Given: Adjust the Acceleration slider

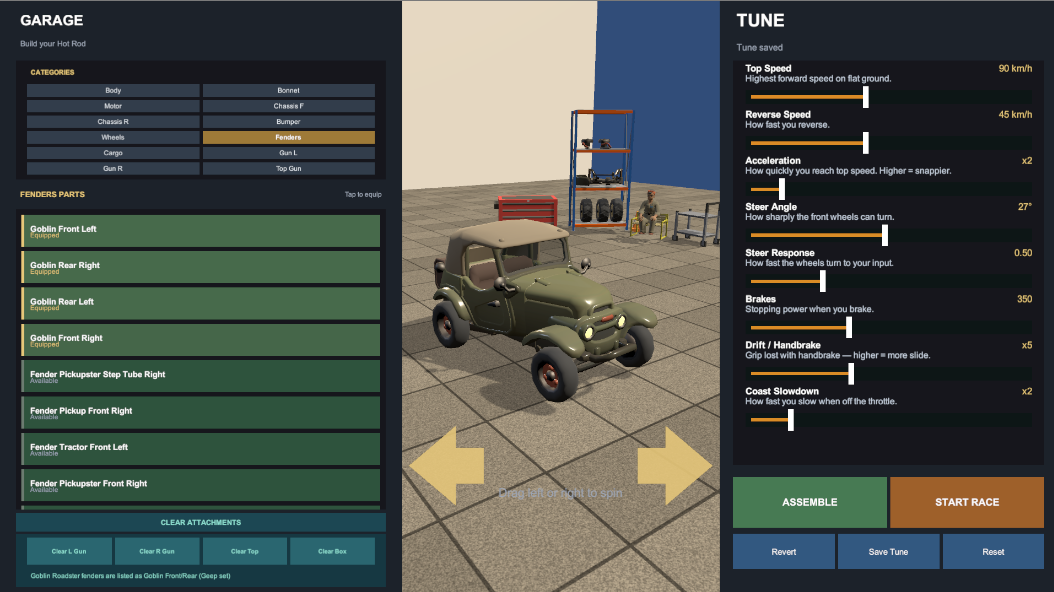Looking at the screenshot, I should pos(891,189).
